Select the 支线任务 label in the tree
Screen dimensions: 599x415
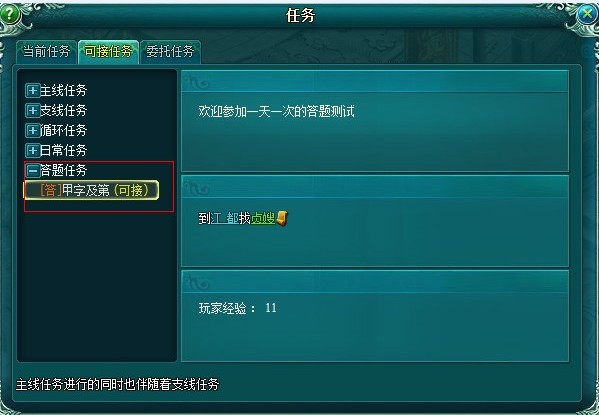click(63, 110)
